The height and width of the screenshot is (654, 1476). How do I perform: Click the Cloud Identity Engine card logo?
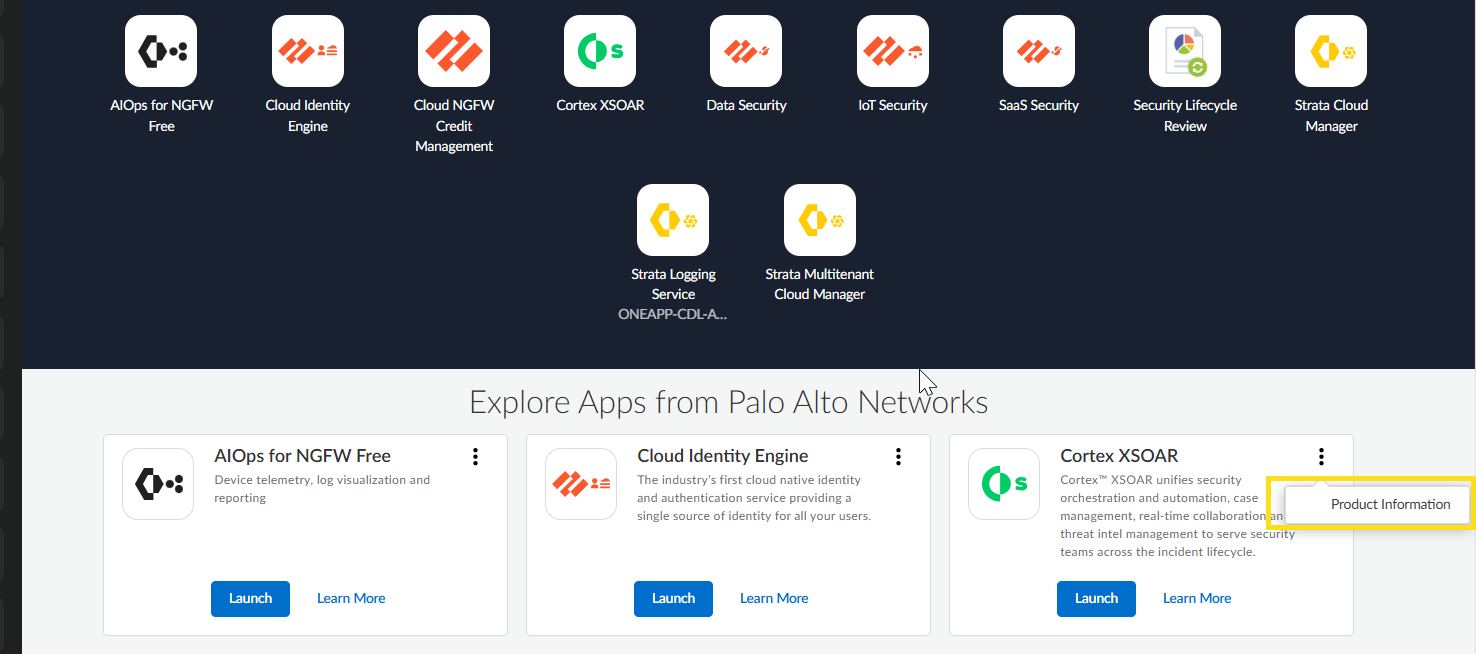point(581,484)
